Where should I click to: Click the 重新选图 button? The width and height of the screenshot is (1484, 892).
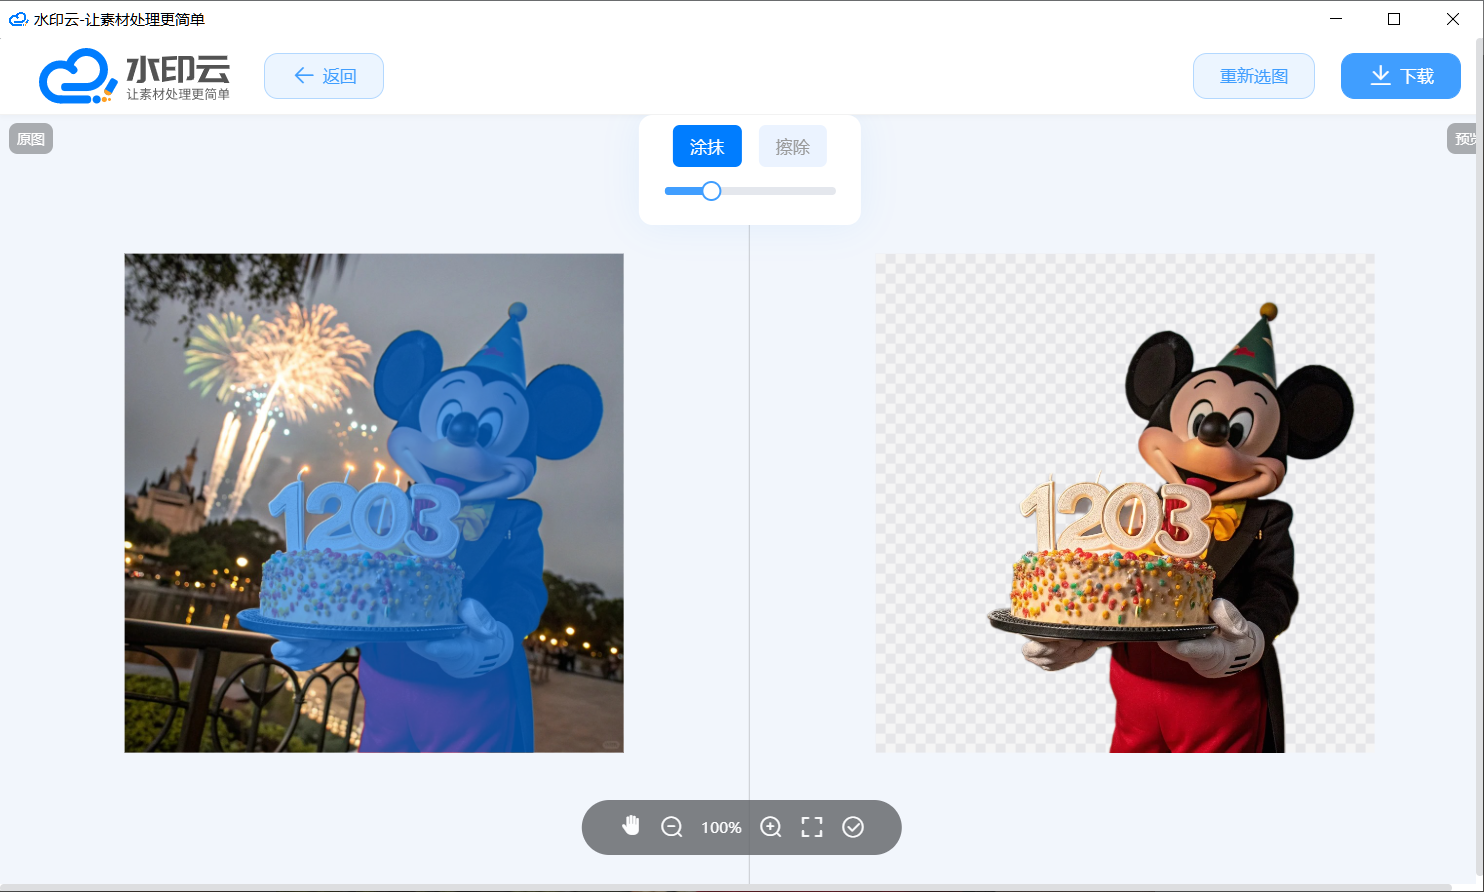click(x=1254, y=76)
